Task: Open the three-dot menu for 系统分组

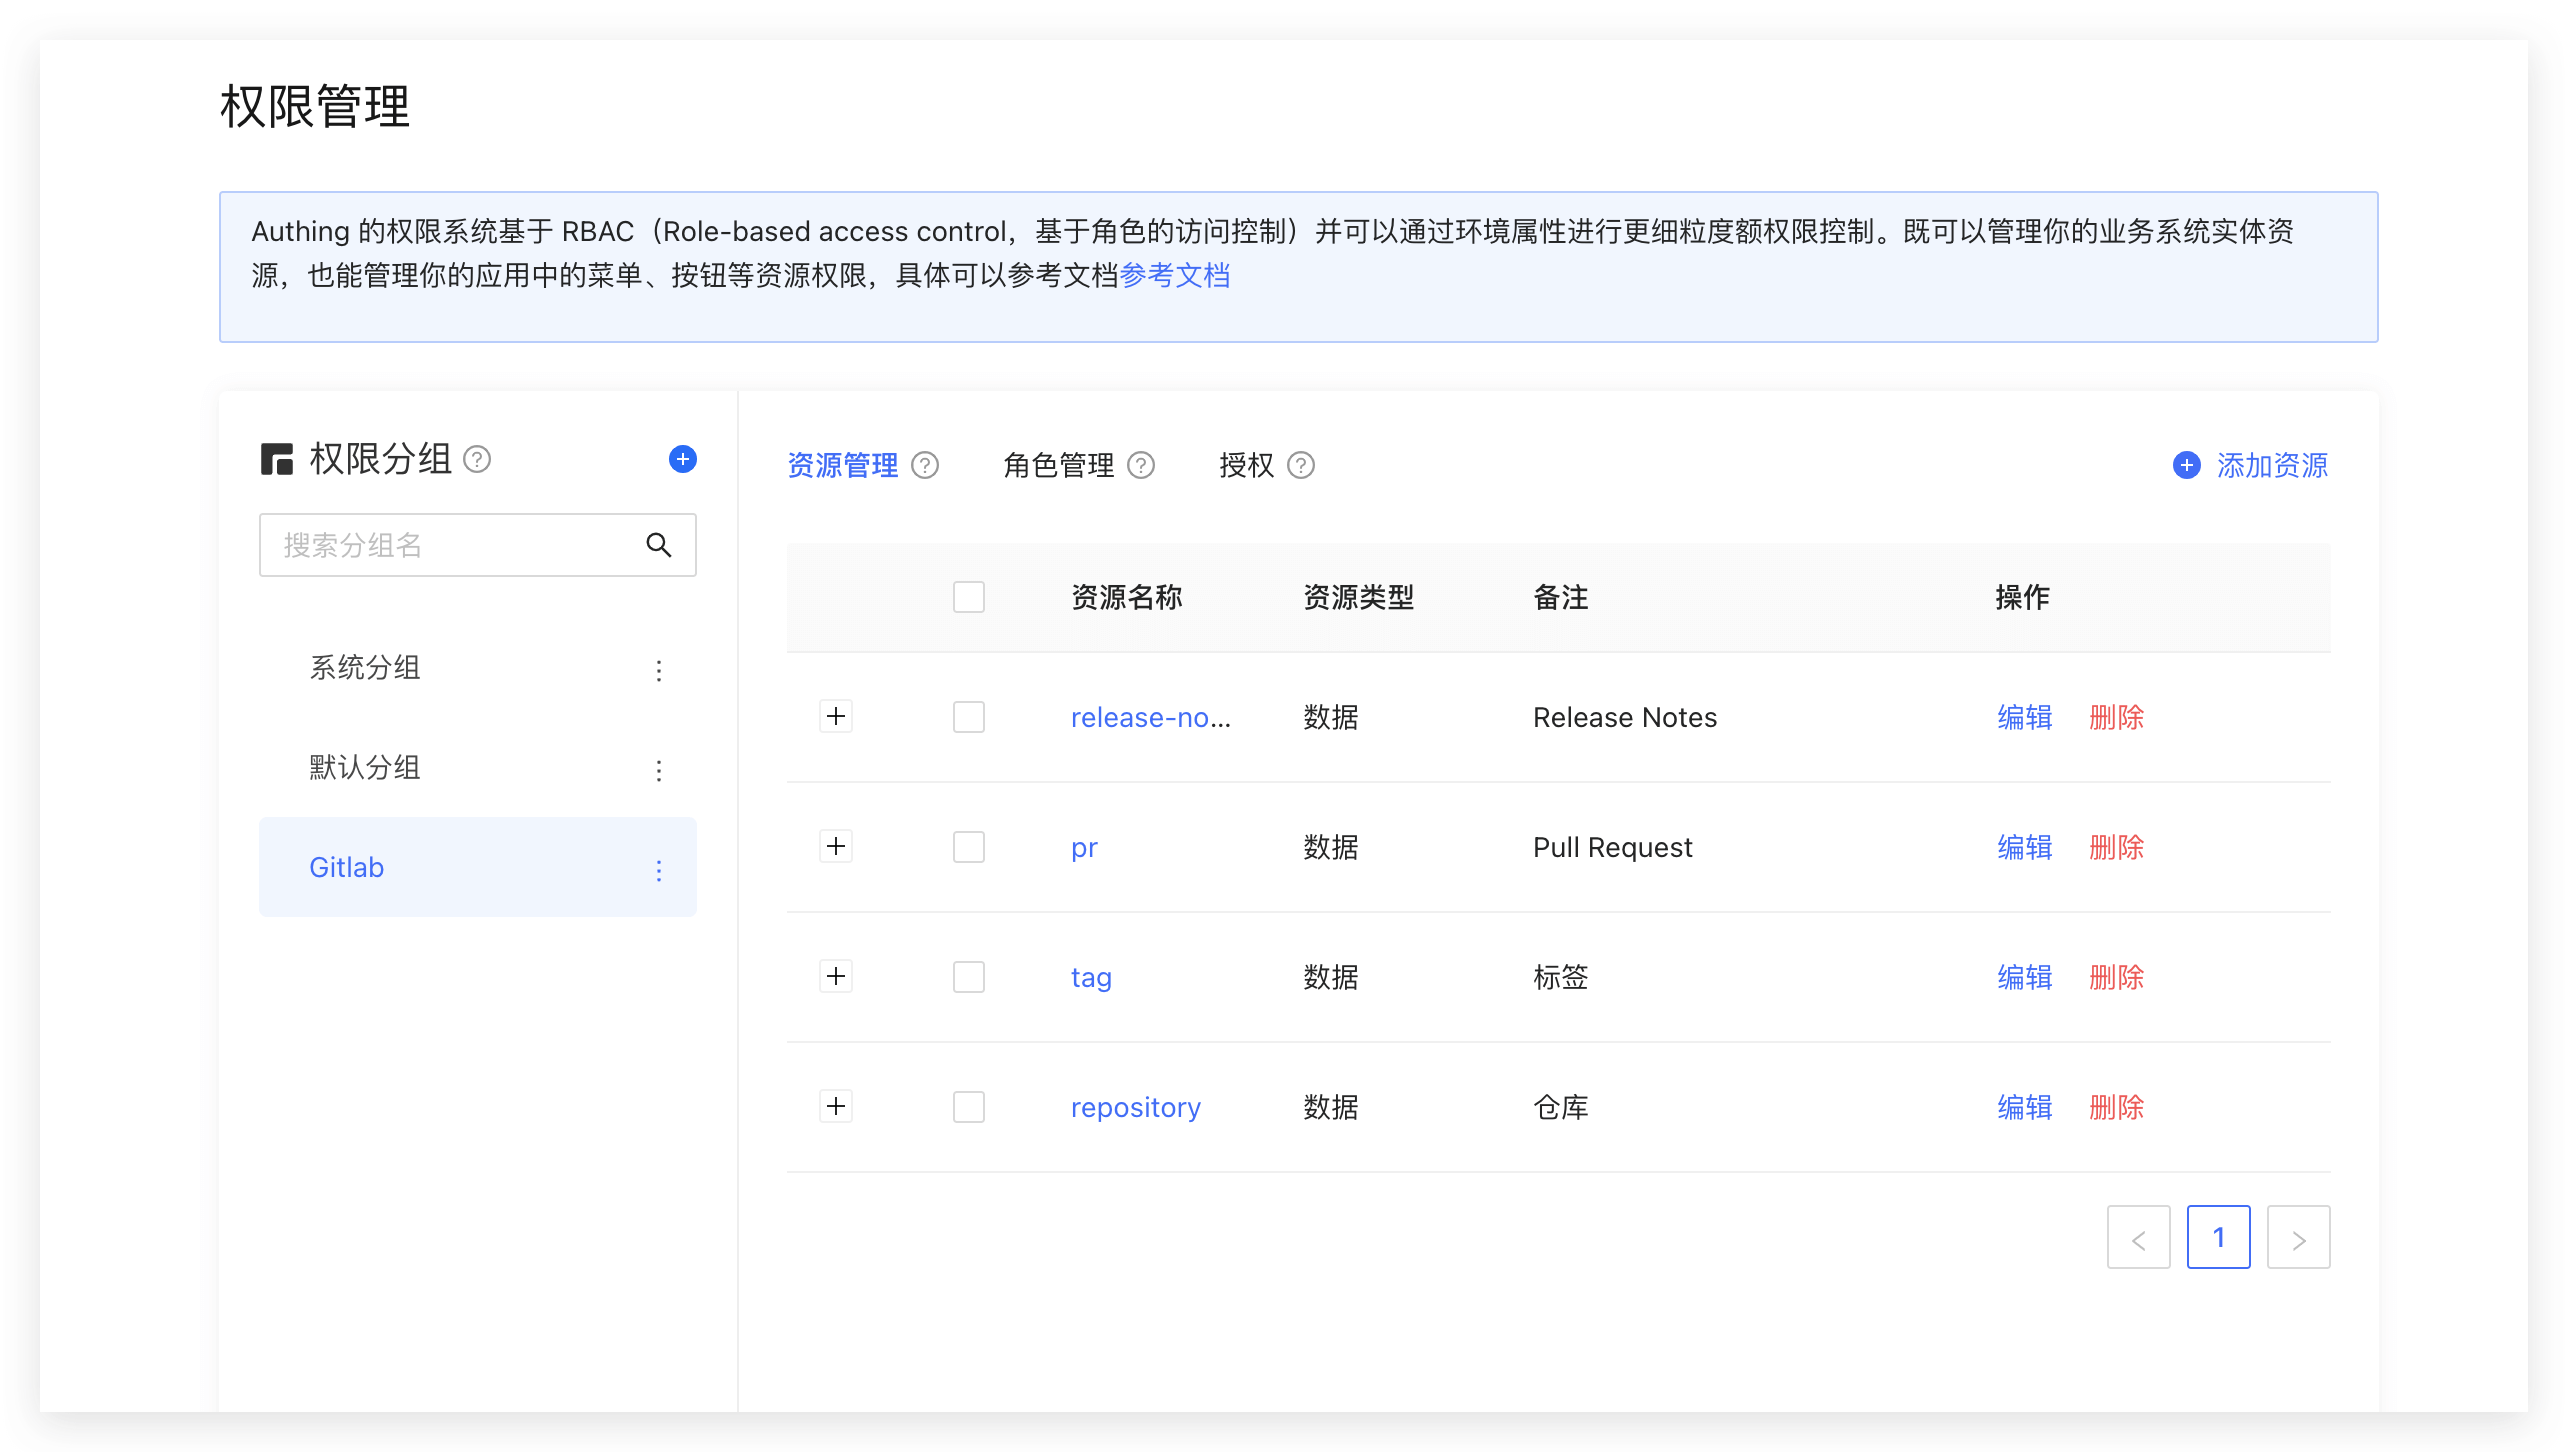Action: point(658,670)
